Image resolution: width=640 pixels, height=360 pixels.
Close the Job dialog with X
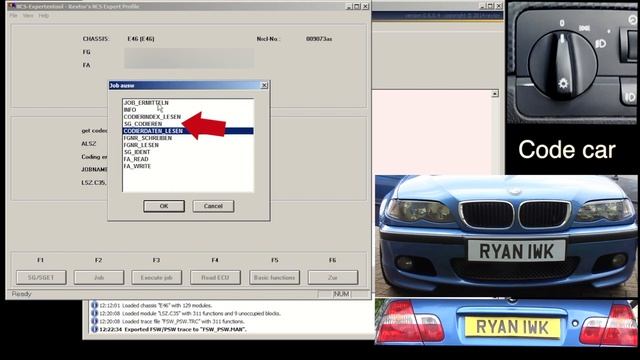[x=264, y=85]
